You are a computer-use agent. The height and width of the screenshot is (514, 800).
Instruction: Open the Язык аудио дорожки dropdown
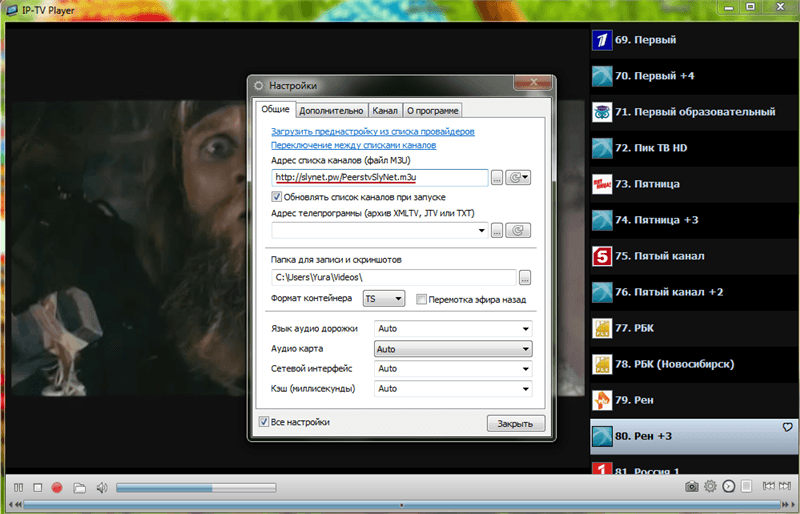coord(453,329)
